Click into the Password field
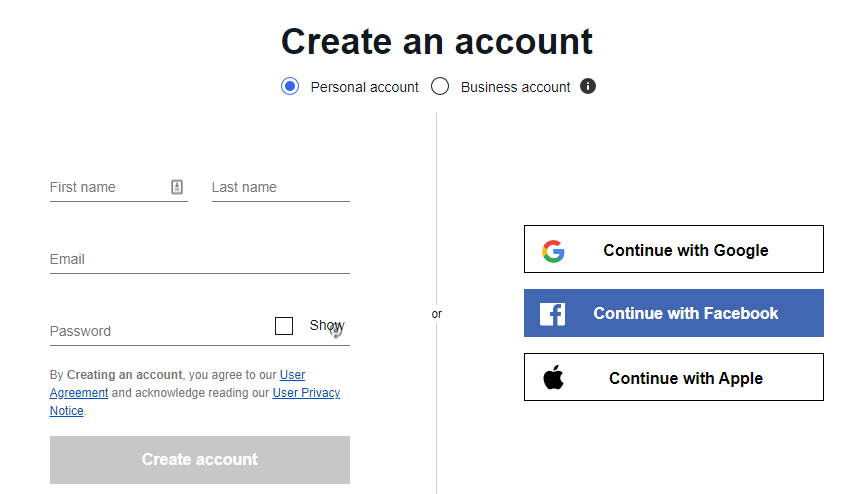Screen dimensions: 868x494 161,331
